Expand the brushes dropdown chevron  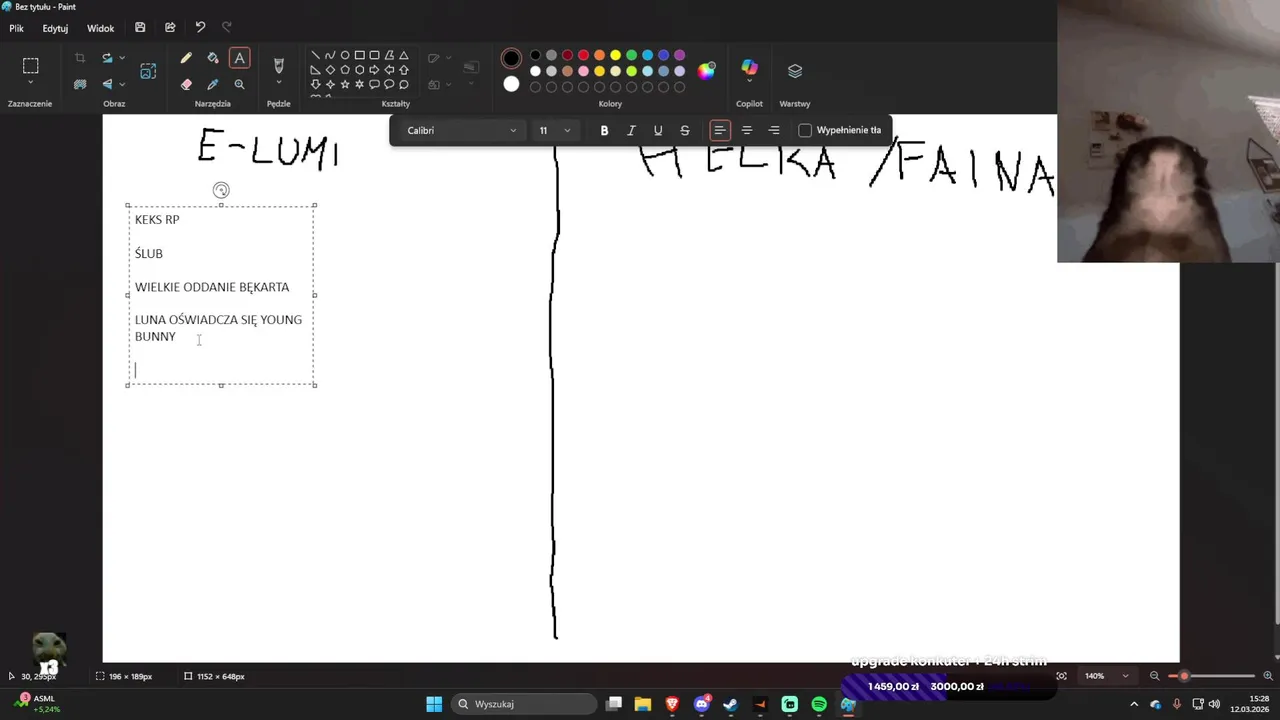278,83
